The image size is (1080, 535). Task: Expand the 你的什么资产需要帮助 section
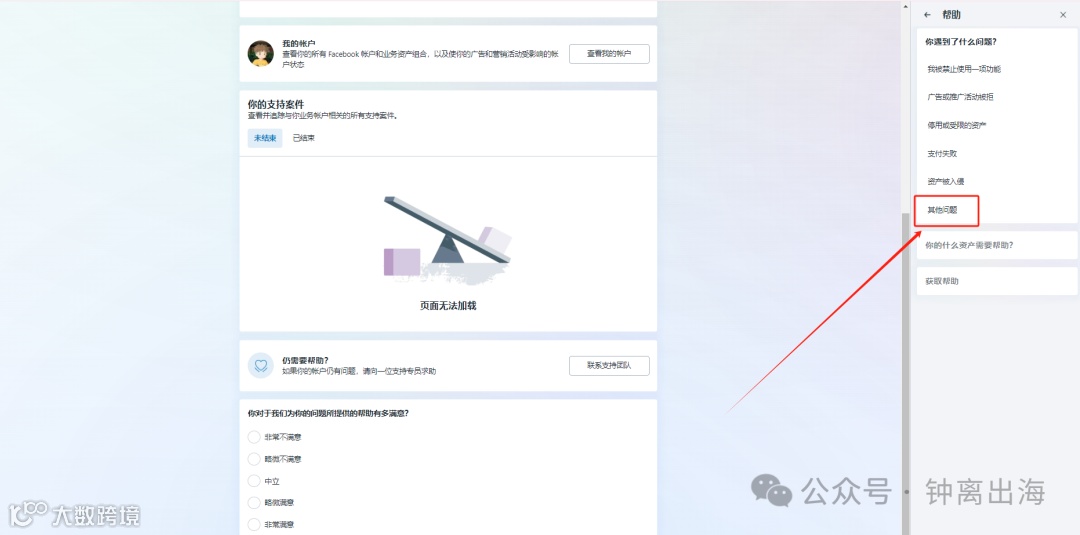tap(997, 245)
